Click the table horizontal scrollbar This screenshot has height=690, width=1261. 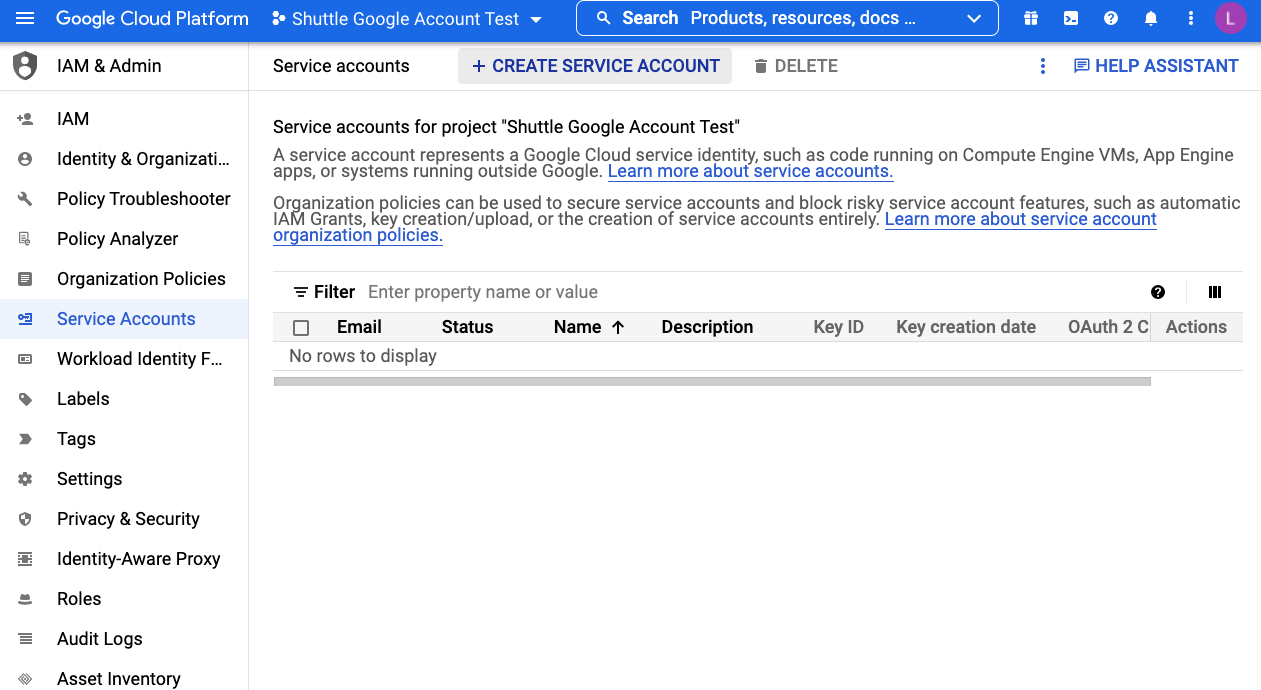712,381
